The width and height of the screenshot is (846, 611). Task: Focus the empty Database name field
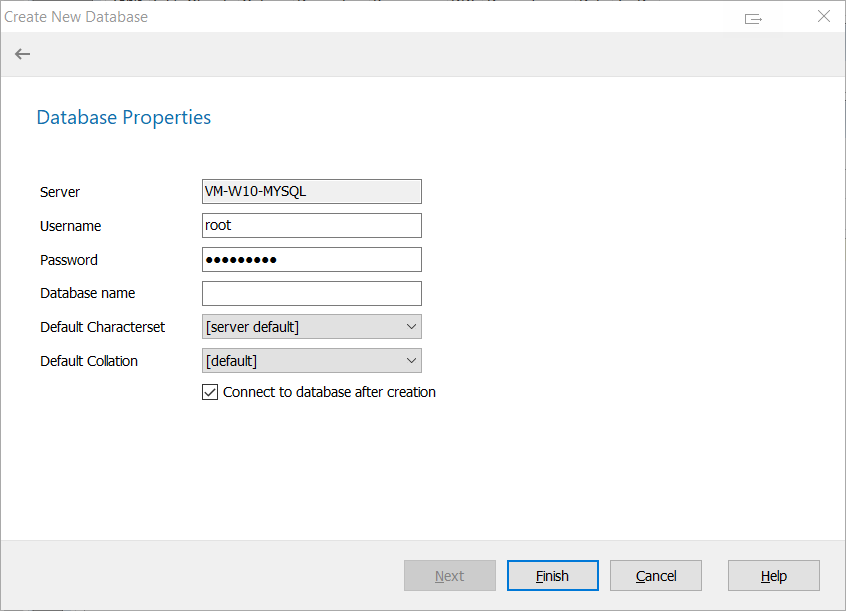click(x=311, y=294)
